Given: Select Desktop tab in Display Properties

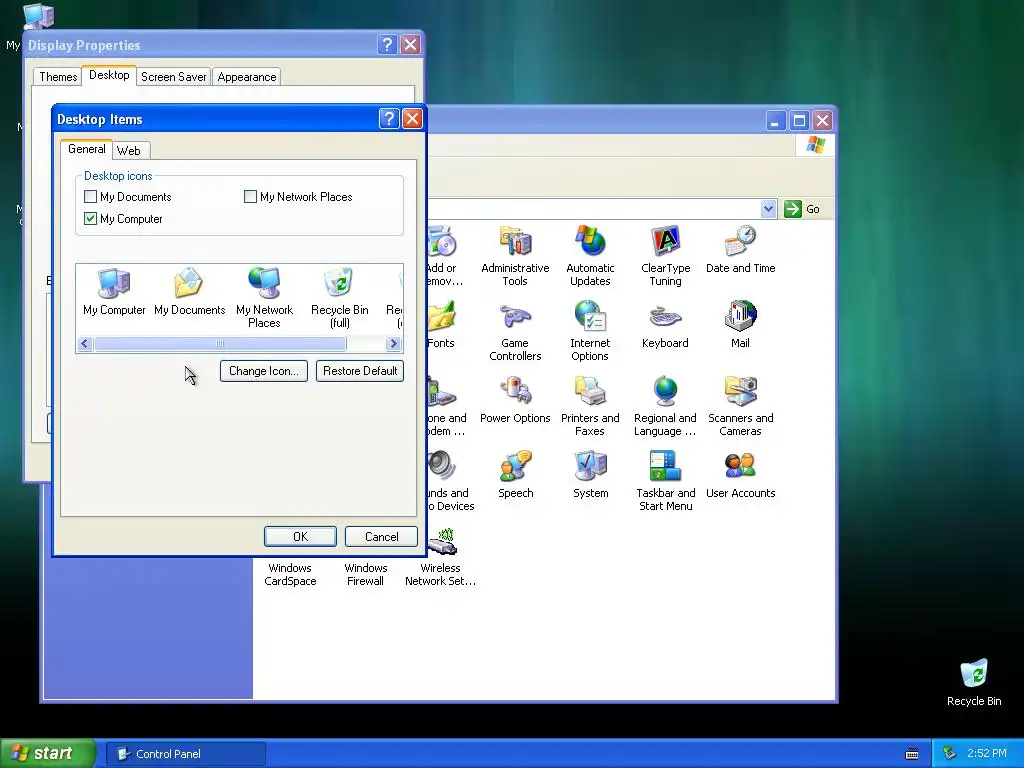Looking at the screenshot, I should (x=109, y=75).
